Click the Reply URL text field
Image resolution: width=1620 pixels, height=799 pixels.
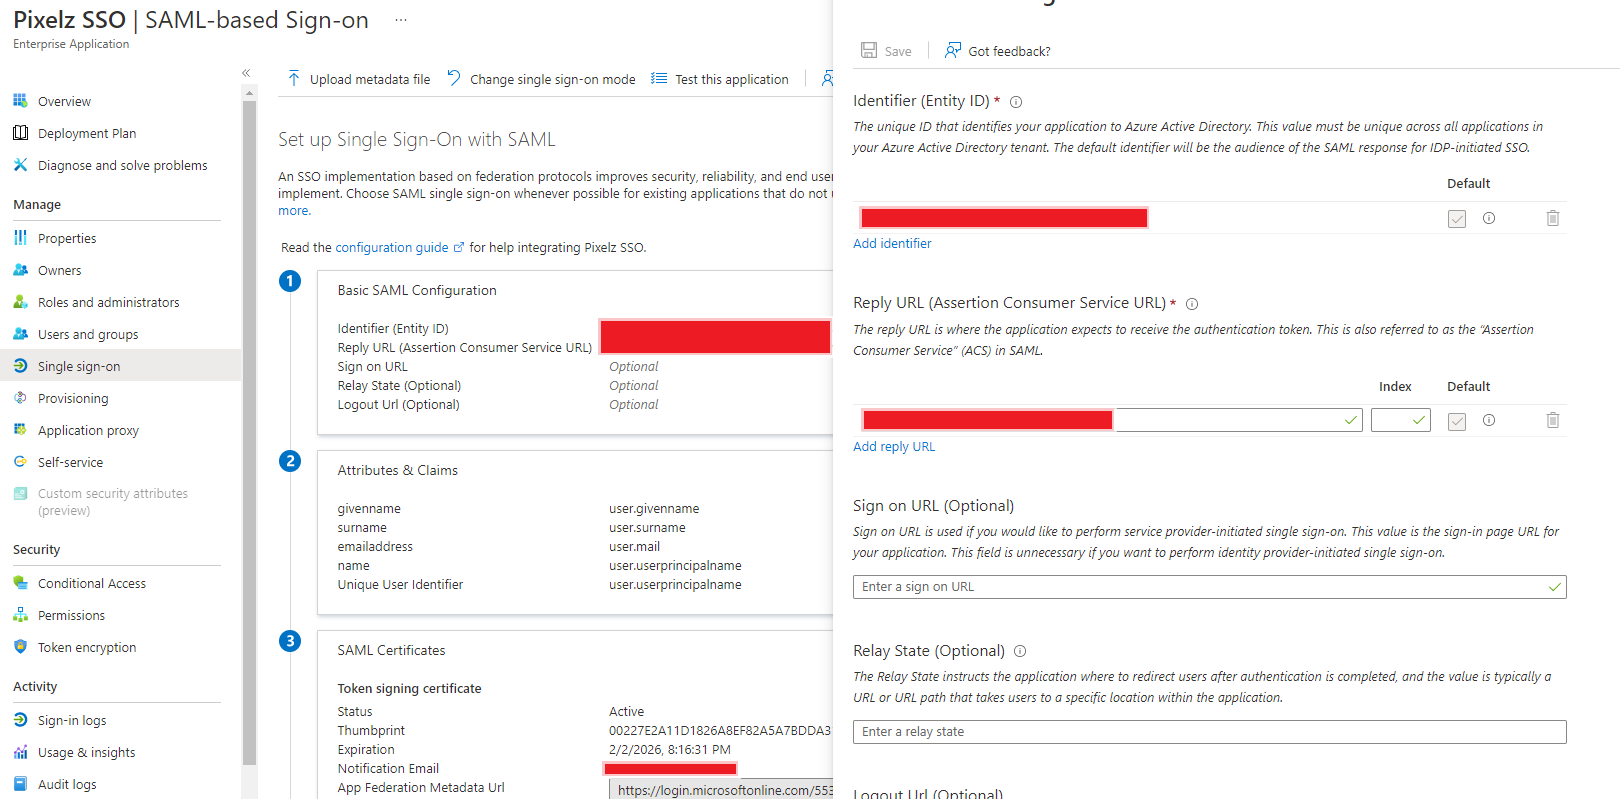click(1111, 420)
